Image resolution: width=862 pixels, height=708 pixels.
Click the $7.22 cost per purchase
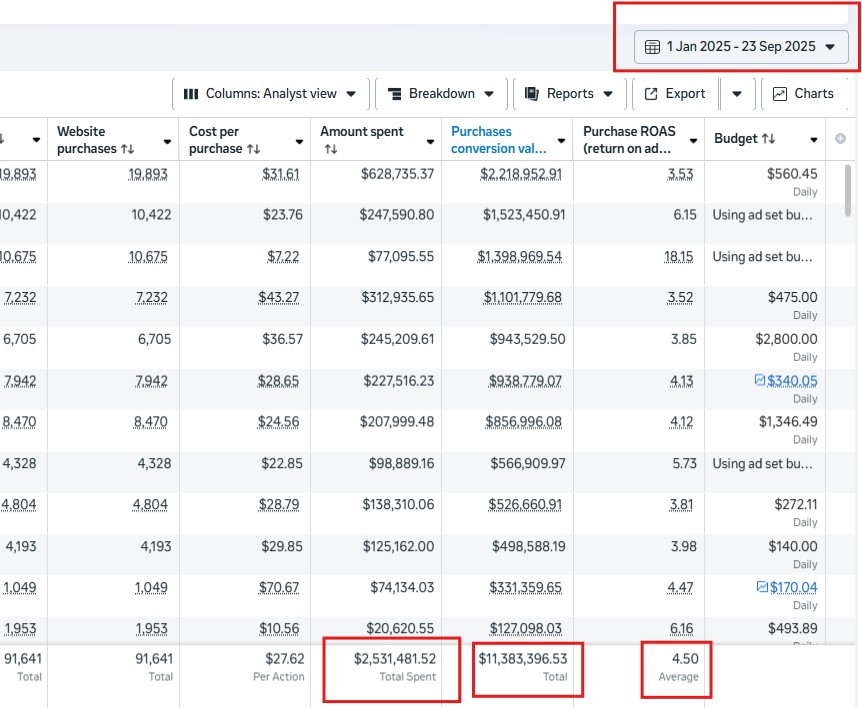point(283,257)
